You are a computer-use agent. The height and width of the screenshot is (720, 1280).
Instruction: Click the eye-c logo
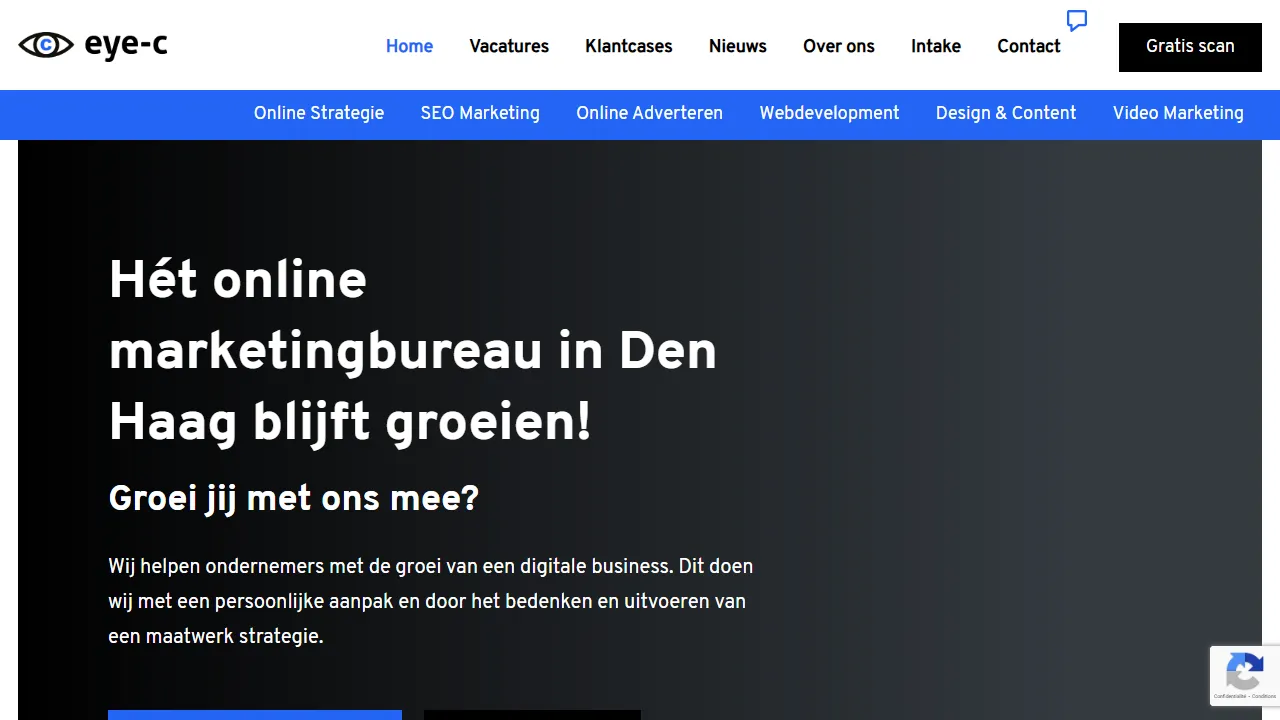[92, 45]
